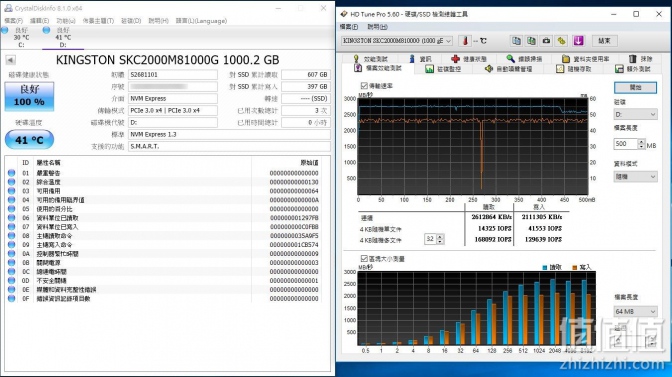672x377 pixels.
Task: Switch to the AAM tab with speaker icon
Action: [508, 69]
